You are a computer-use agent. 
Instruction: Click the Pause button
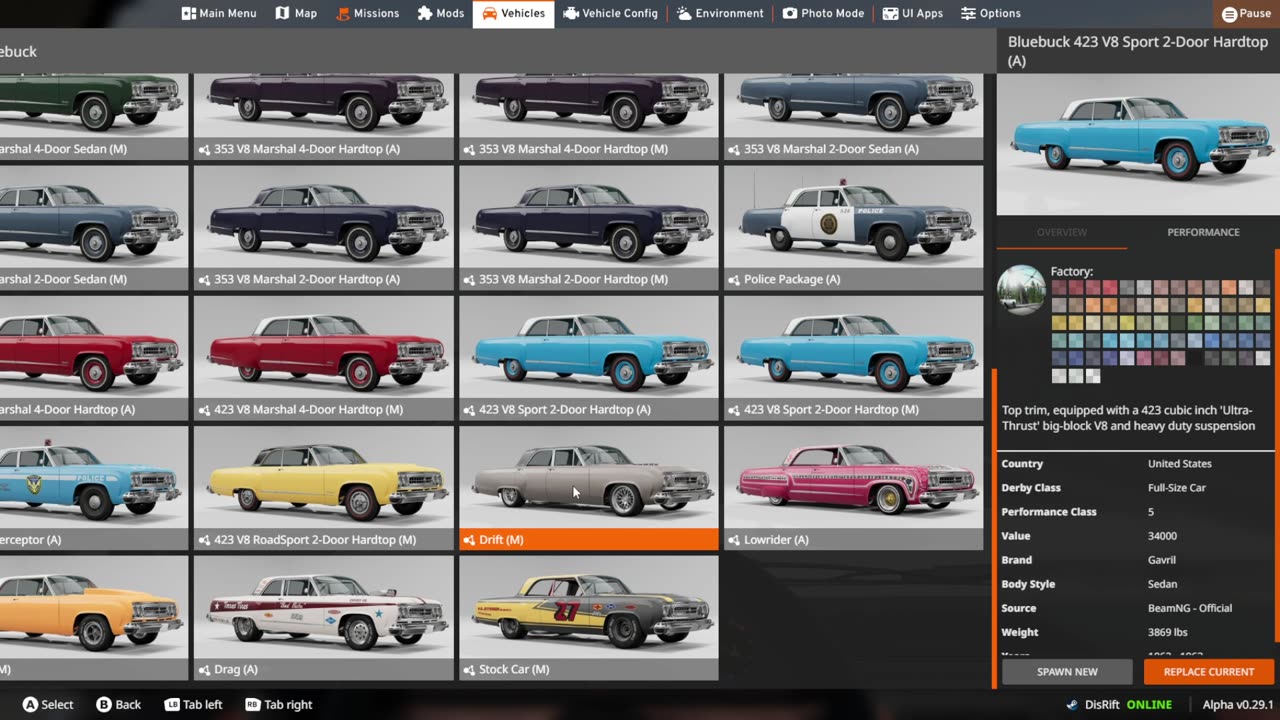click(1246, 14)
